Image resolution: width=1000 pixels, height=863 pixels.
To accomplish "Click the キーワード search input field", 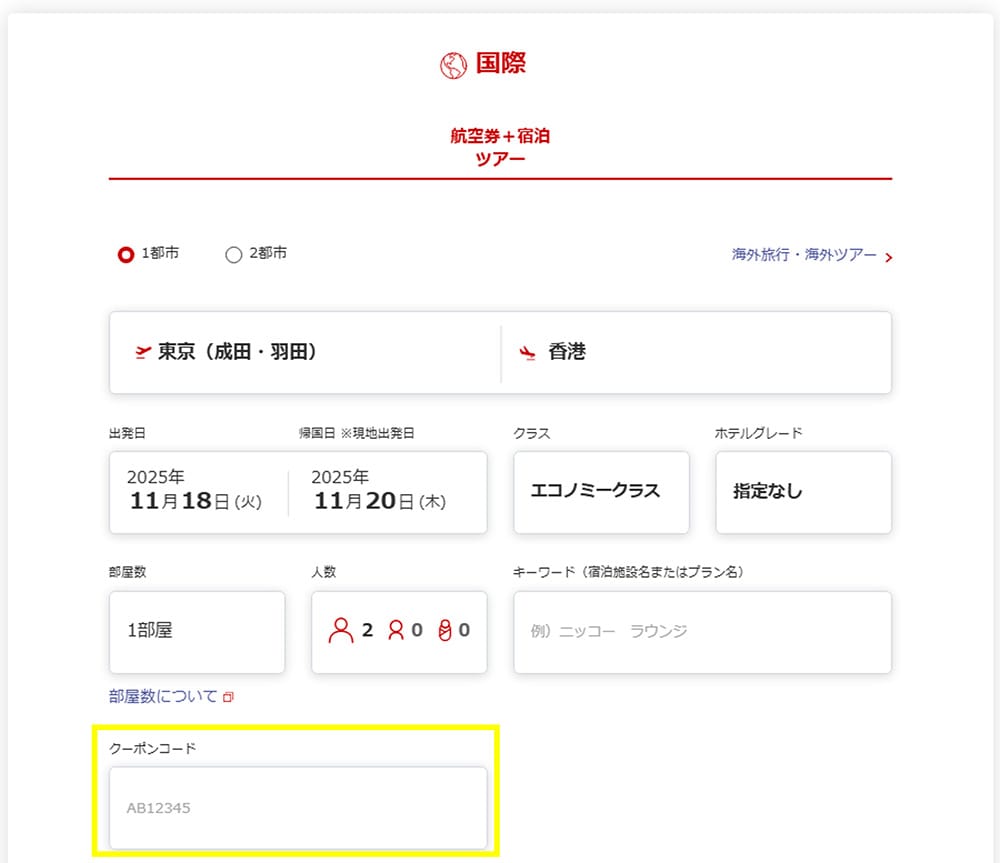I will 702,631.
